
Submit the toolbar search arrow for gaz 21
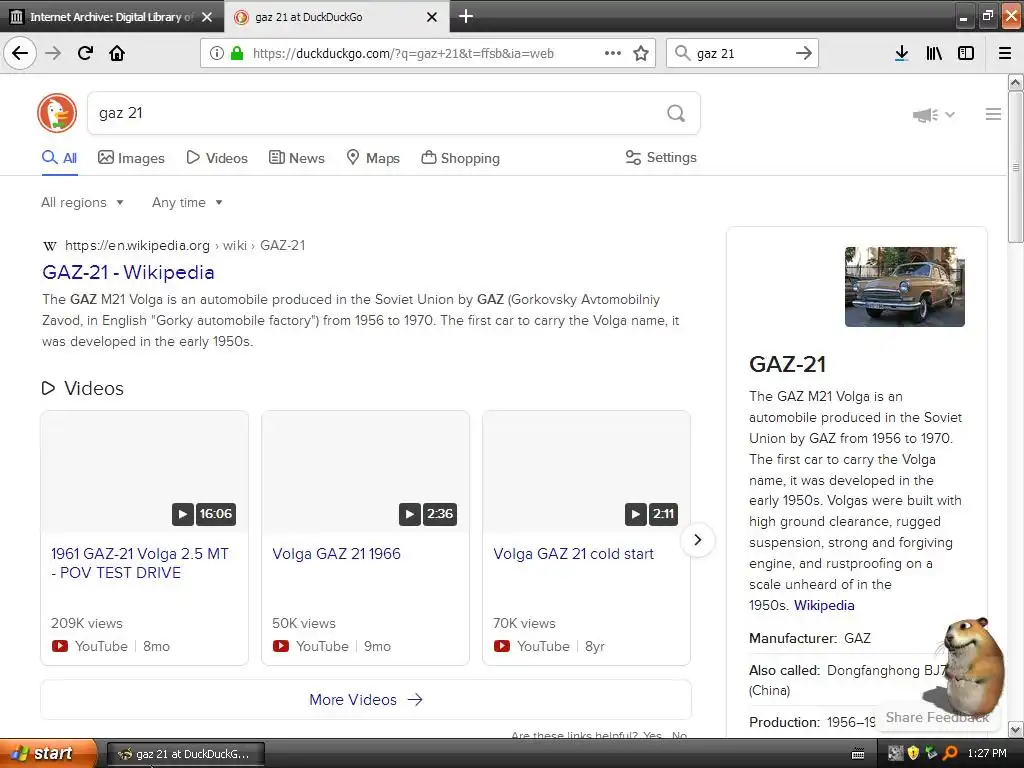(803, 54)
